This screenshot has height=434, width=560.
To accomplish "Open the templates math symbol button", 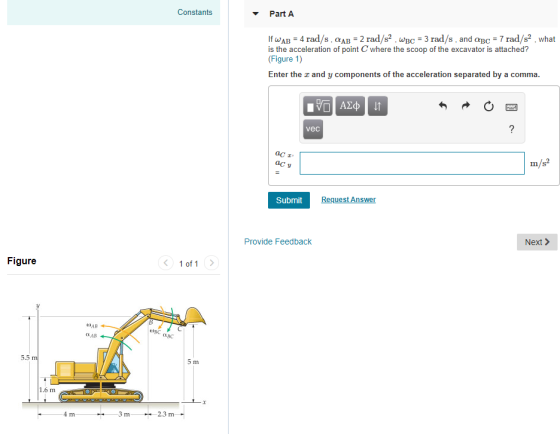I will click(318, 106).
